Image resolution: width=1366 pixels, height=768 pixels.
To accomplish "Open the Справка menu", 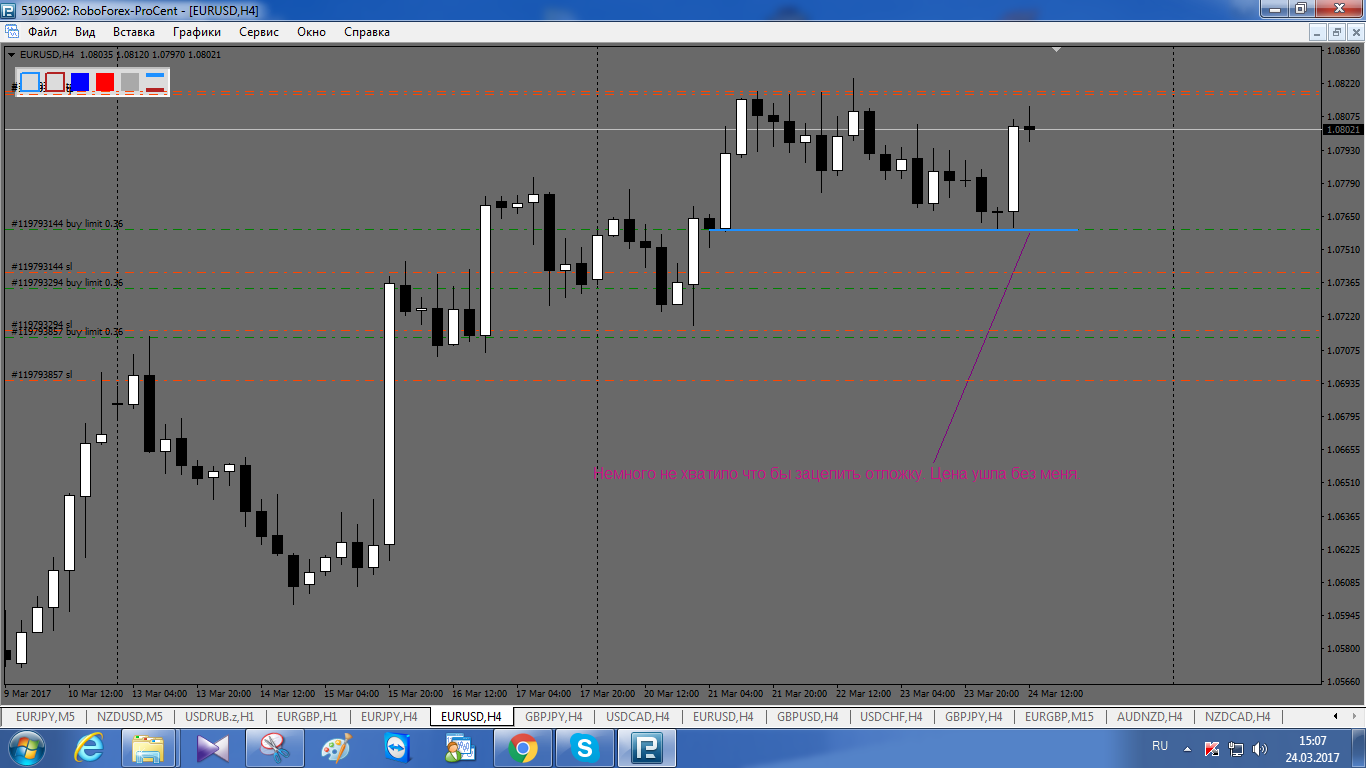I will [367, 32].
